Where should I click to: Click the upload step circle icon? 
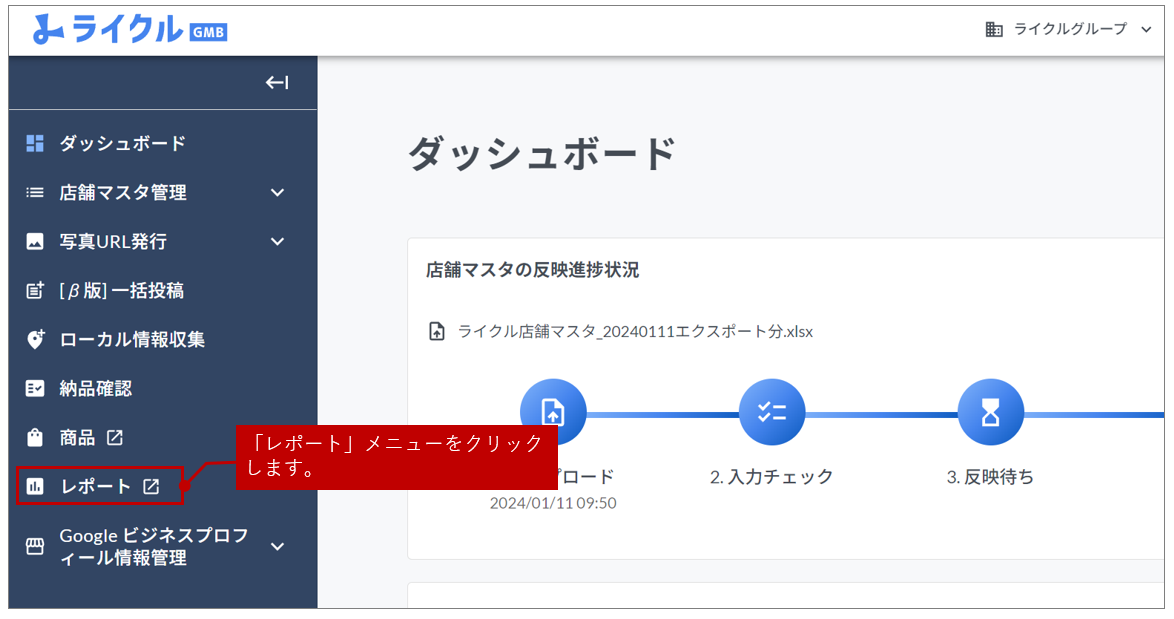pyautogui.click(x=553, y=412)
